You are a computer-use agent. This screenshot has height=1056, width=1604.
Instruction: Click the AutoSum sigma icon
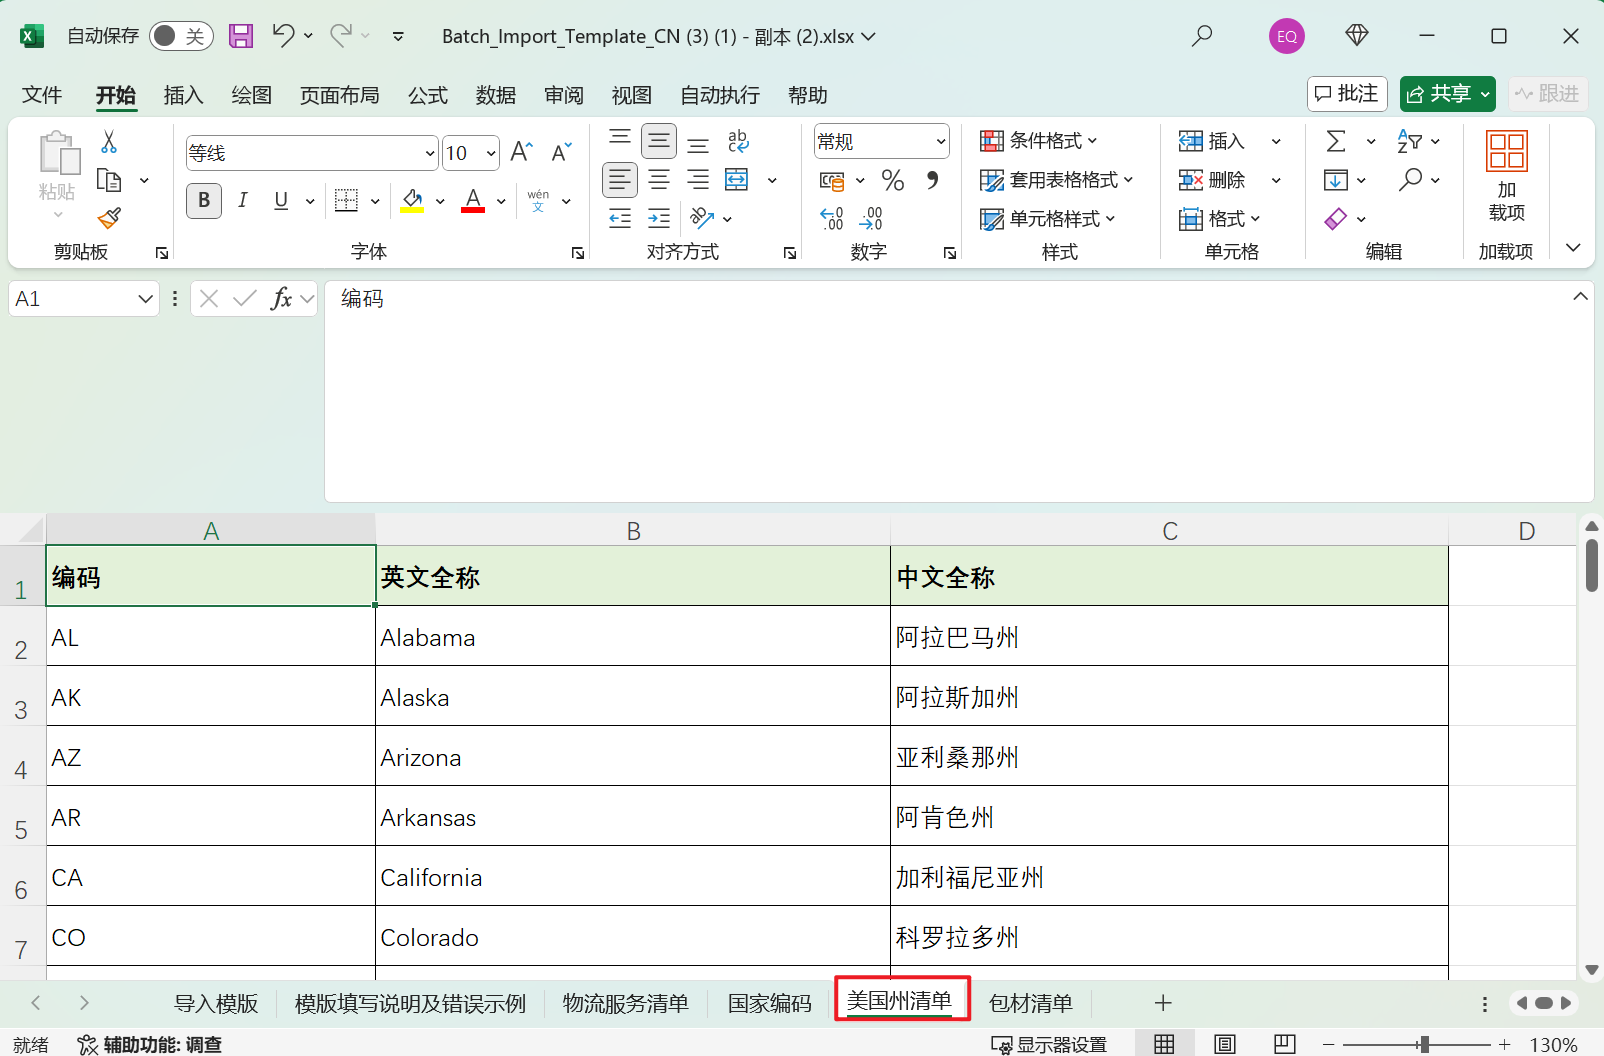pyautogui.click(x=1336, y=141)
